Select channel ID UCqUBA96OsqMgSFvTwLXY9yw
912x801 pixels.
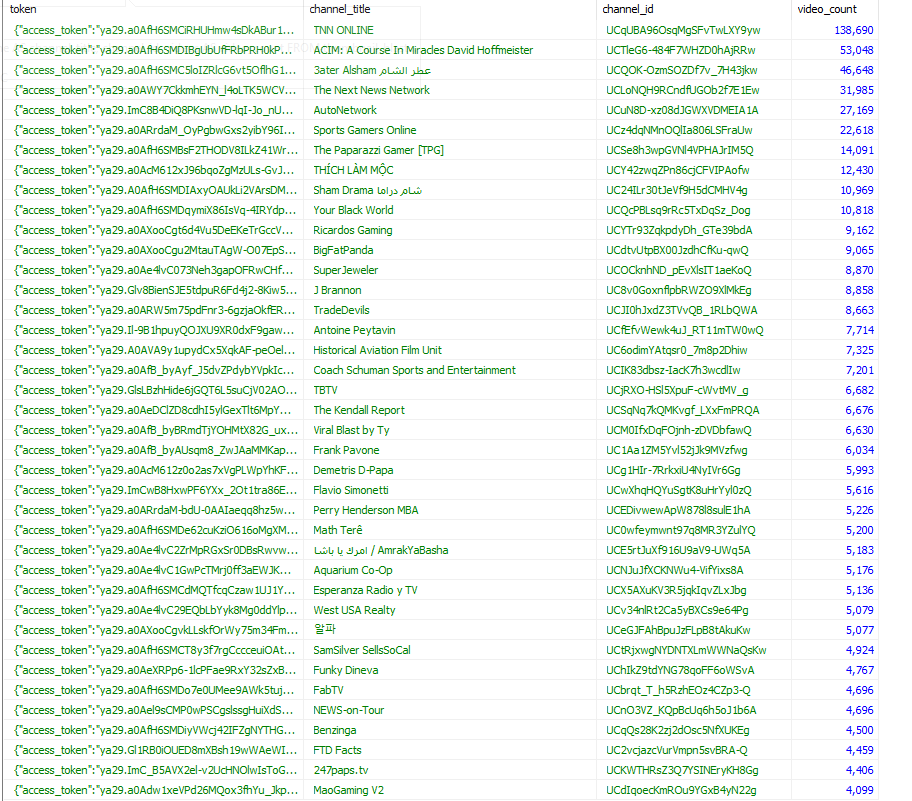tap(683, 30)
